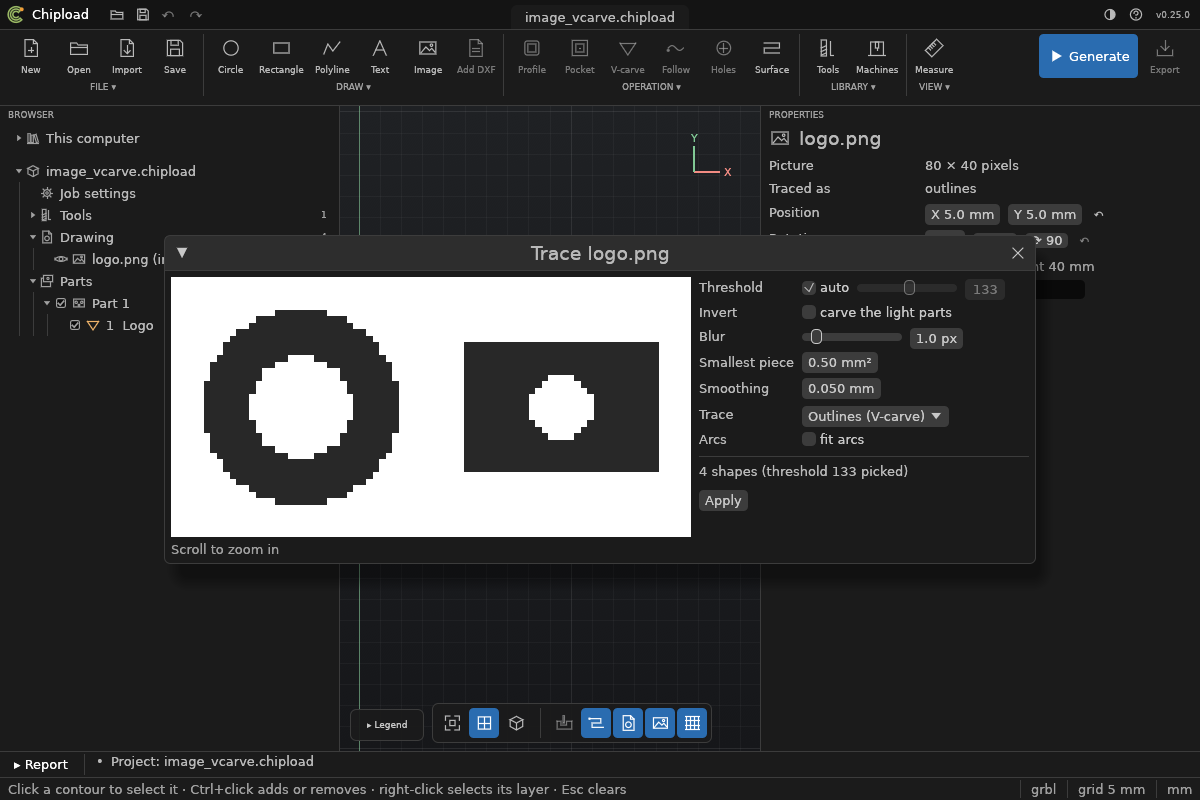Expand the Tools tree node
This screenshot has height=800, width=1200.
coord(33,215)
